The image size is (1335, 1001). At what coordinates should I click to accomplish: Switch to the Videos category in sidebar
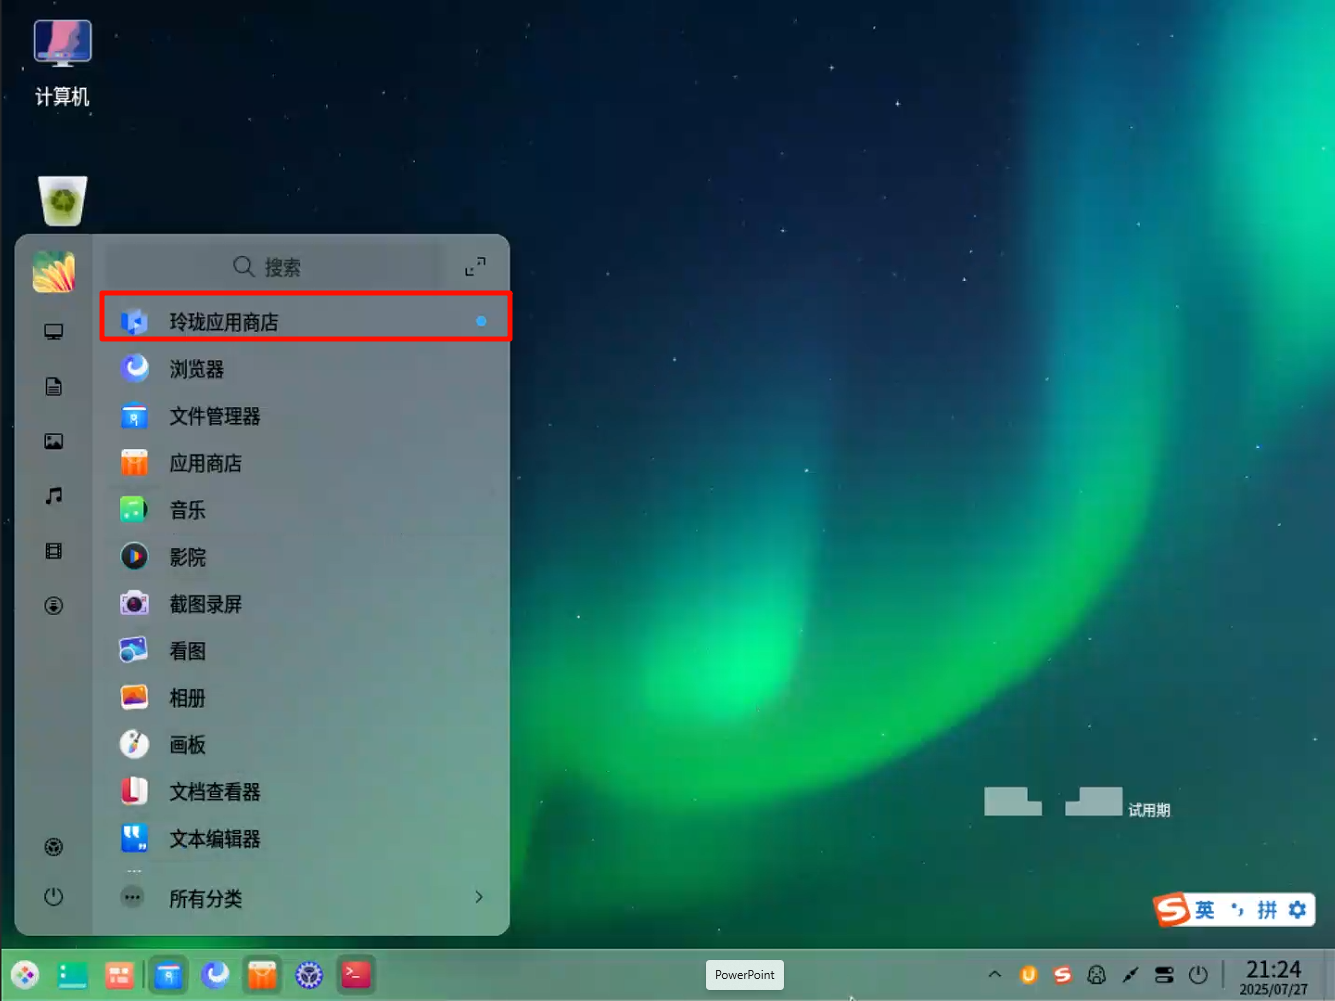pos(53,551)
